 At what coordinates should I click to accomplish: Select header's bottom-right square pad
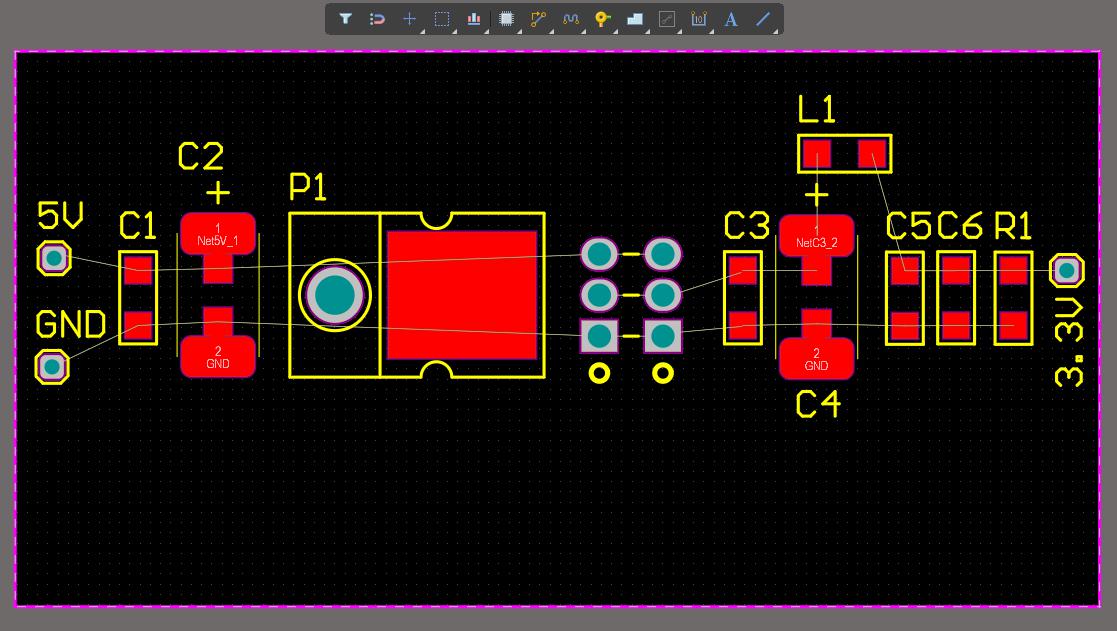(663, 336)
